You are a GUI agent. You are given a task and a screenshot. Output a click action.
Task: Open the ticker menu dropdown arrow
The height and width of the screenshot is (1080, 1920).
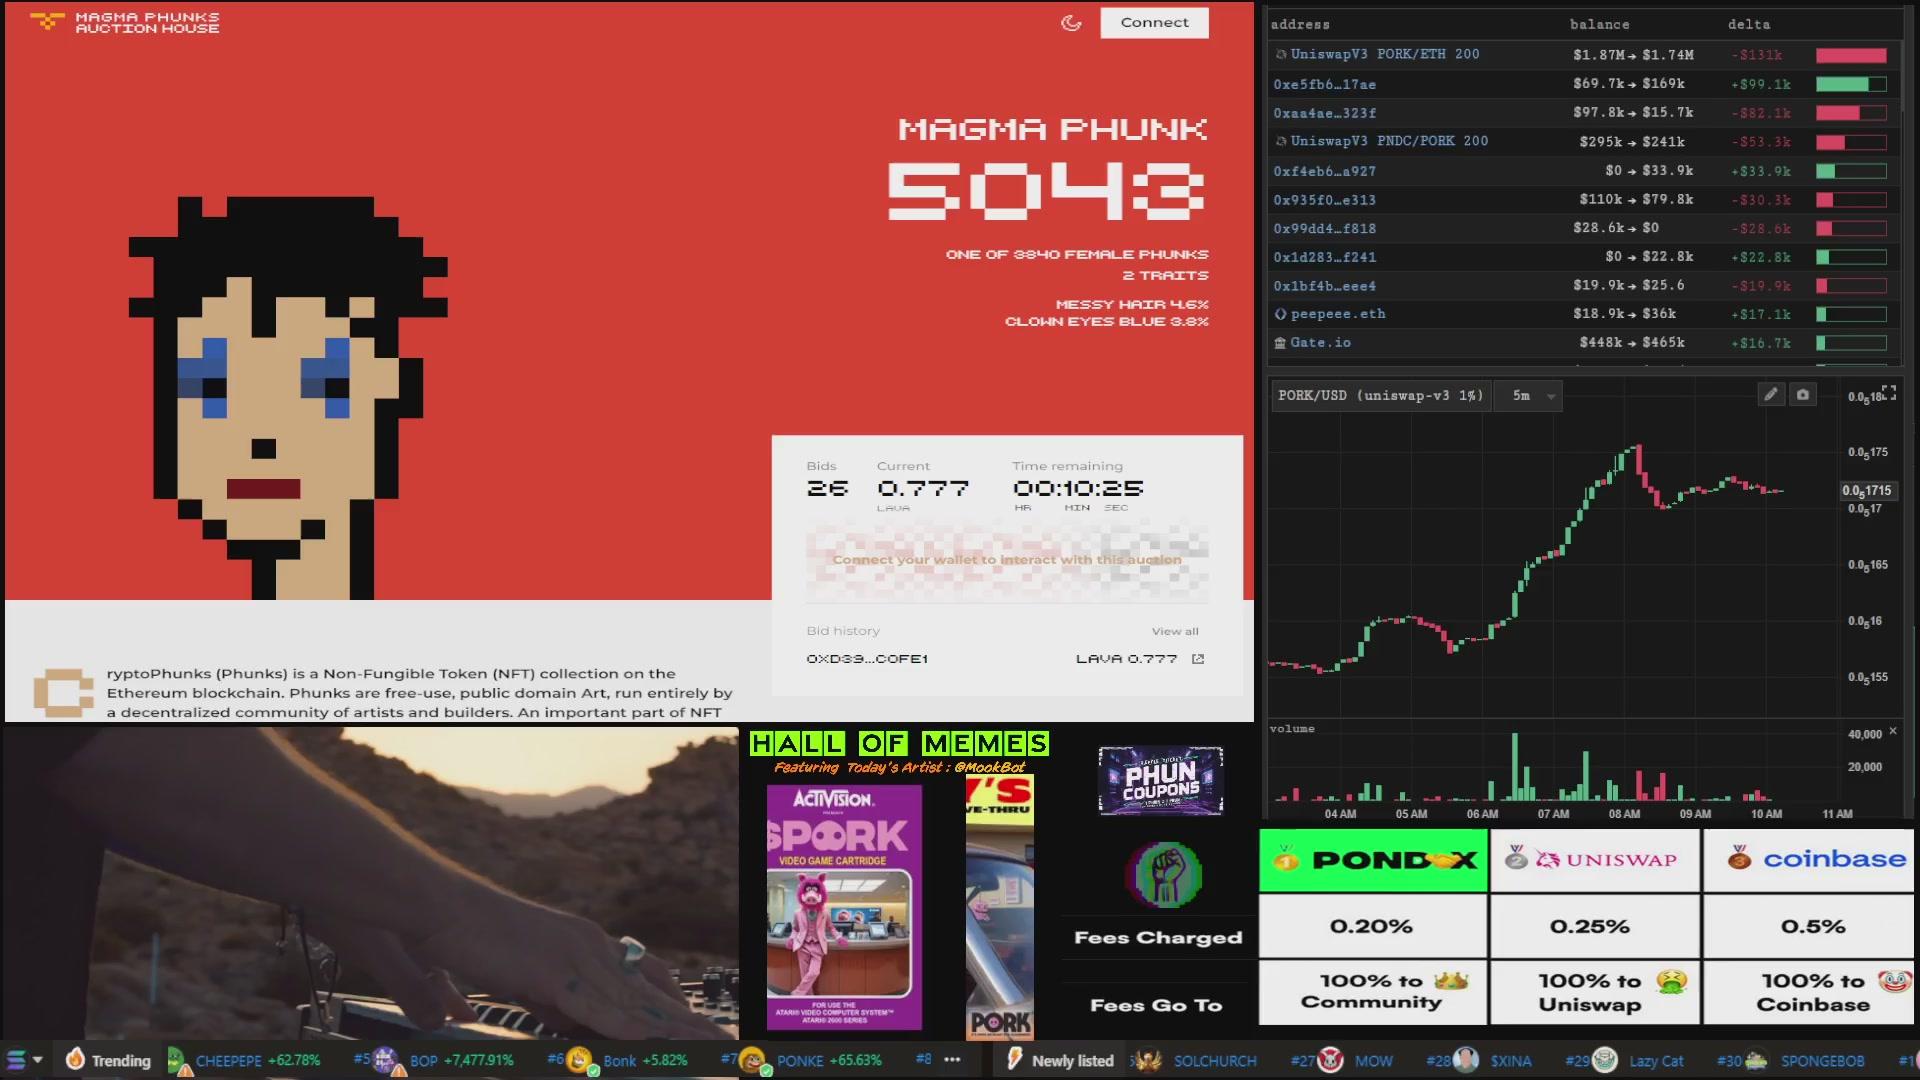(38, 1060)
